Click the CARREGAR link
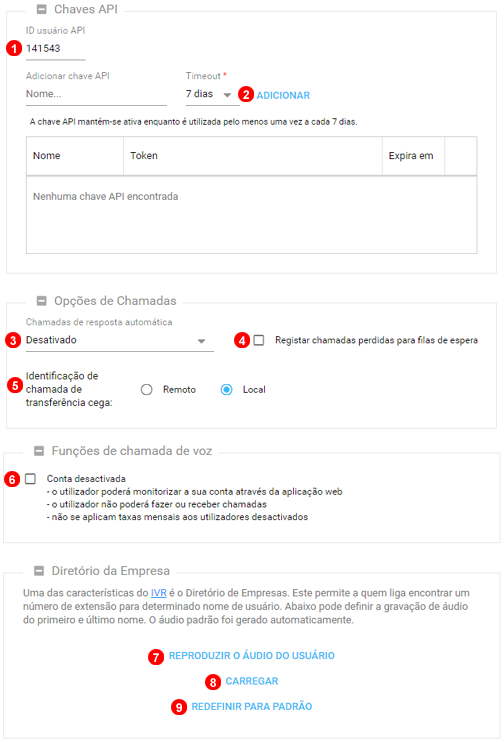The width and height of the screenshot is (504, 742). coord(252,681)
